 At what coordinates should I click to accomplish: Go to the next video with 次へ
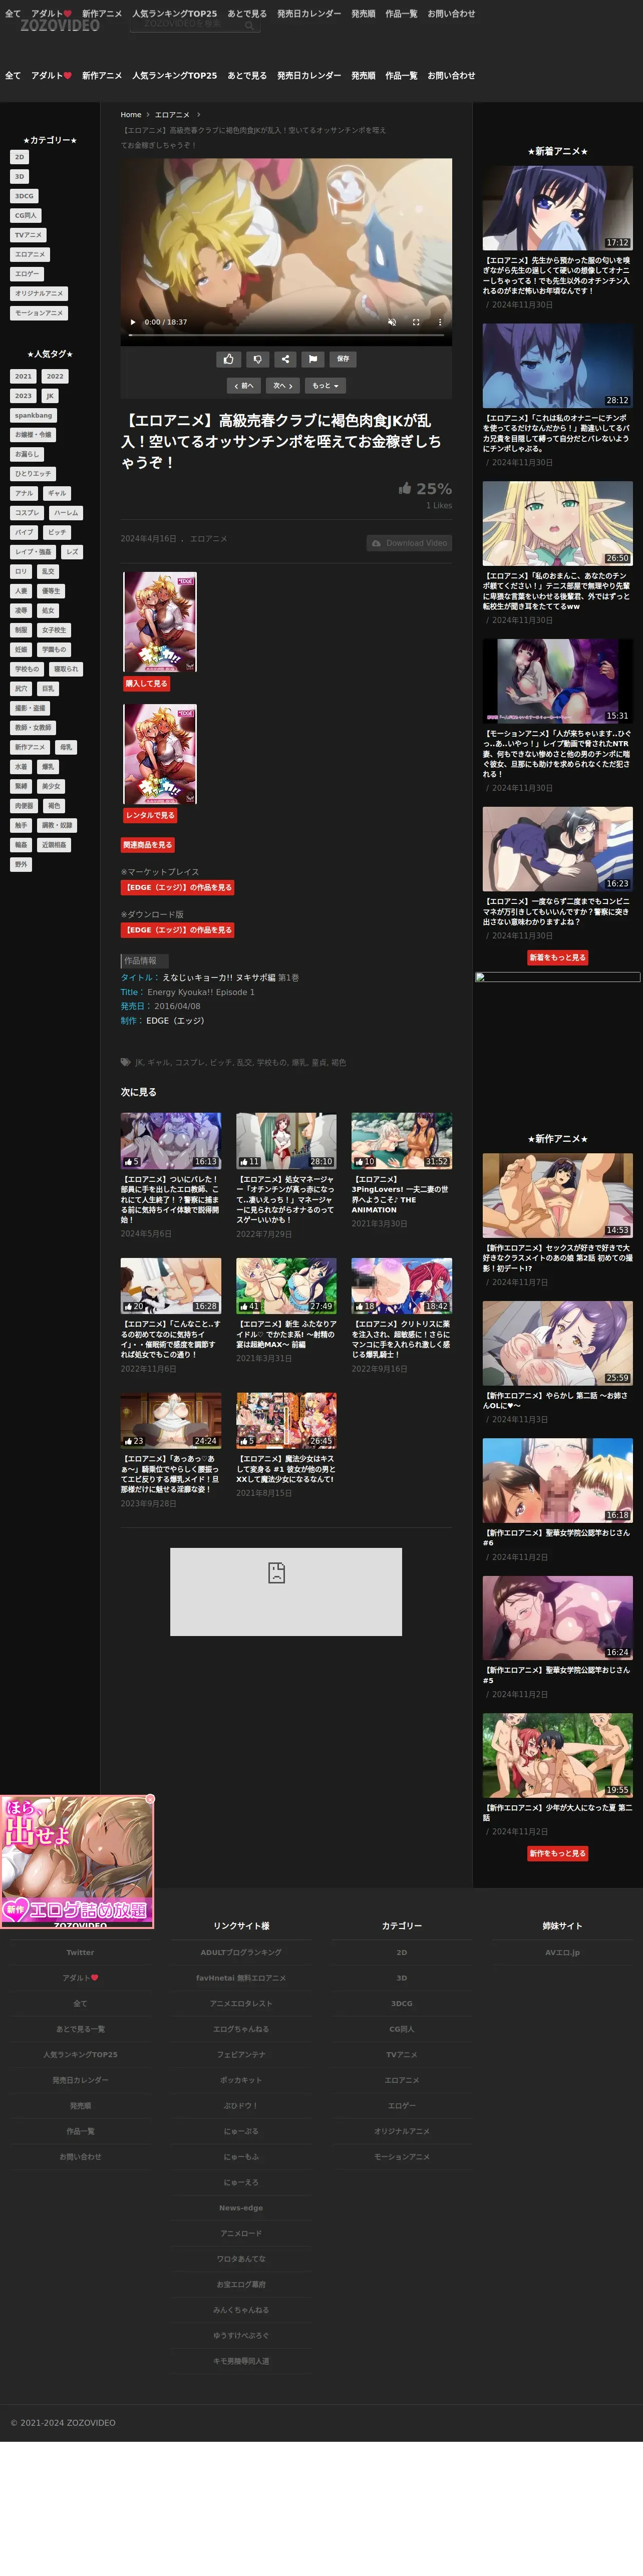[283, 385]
